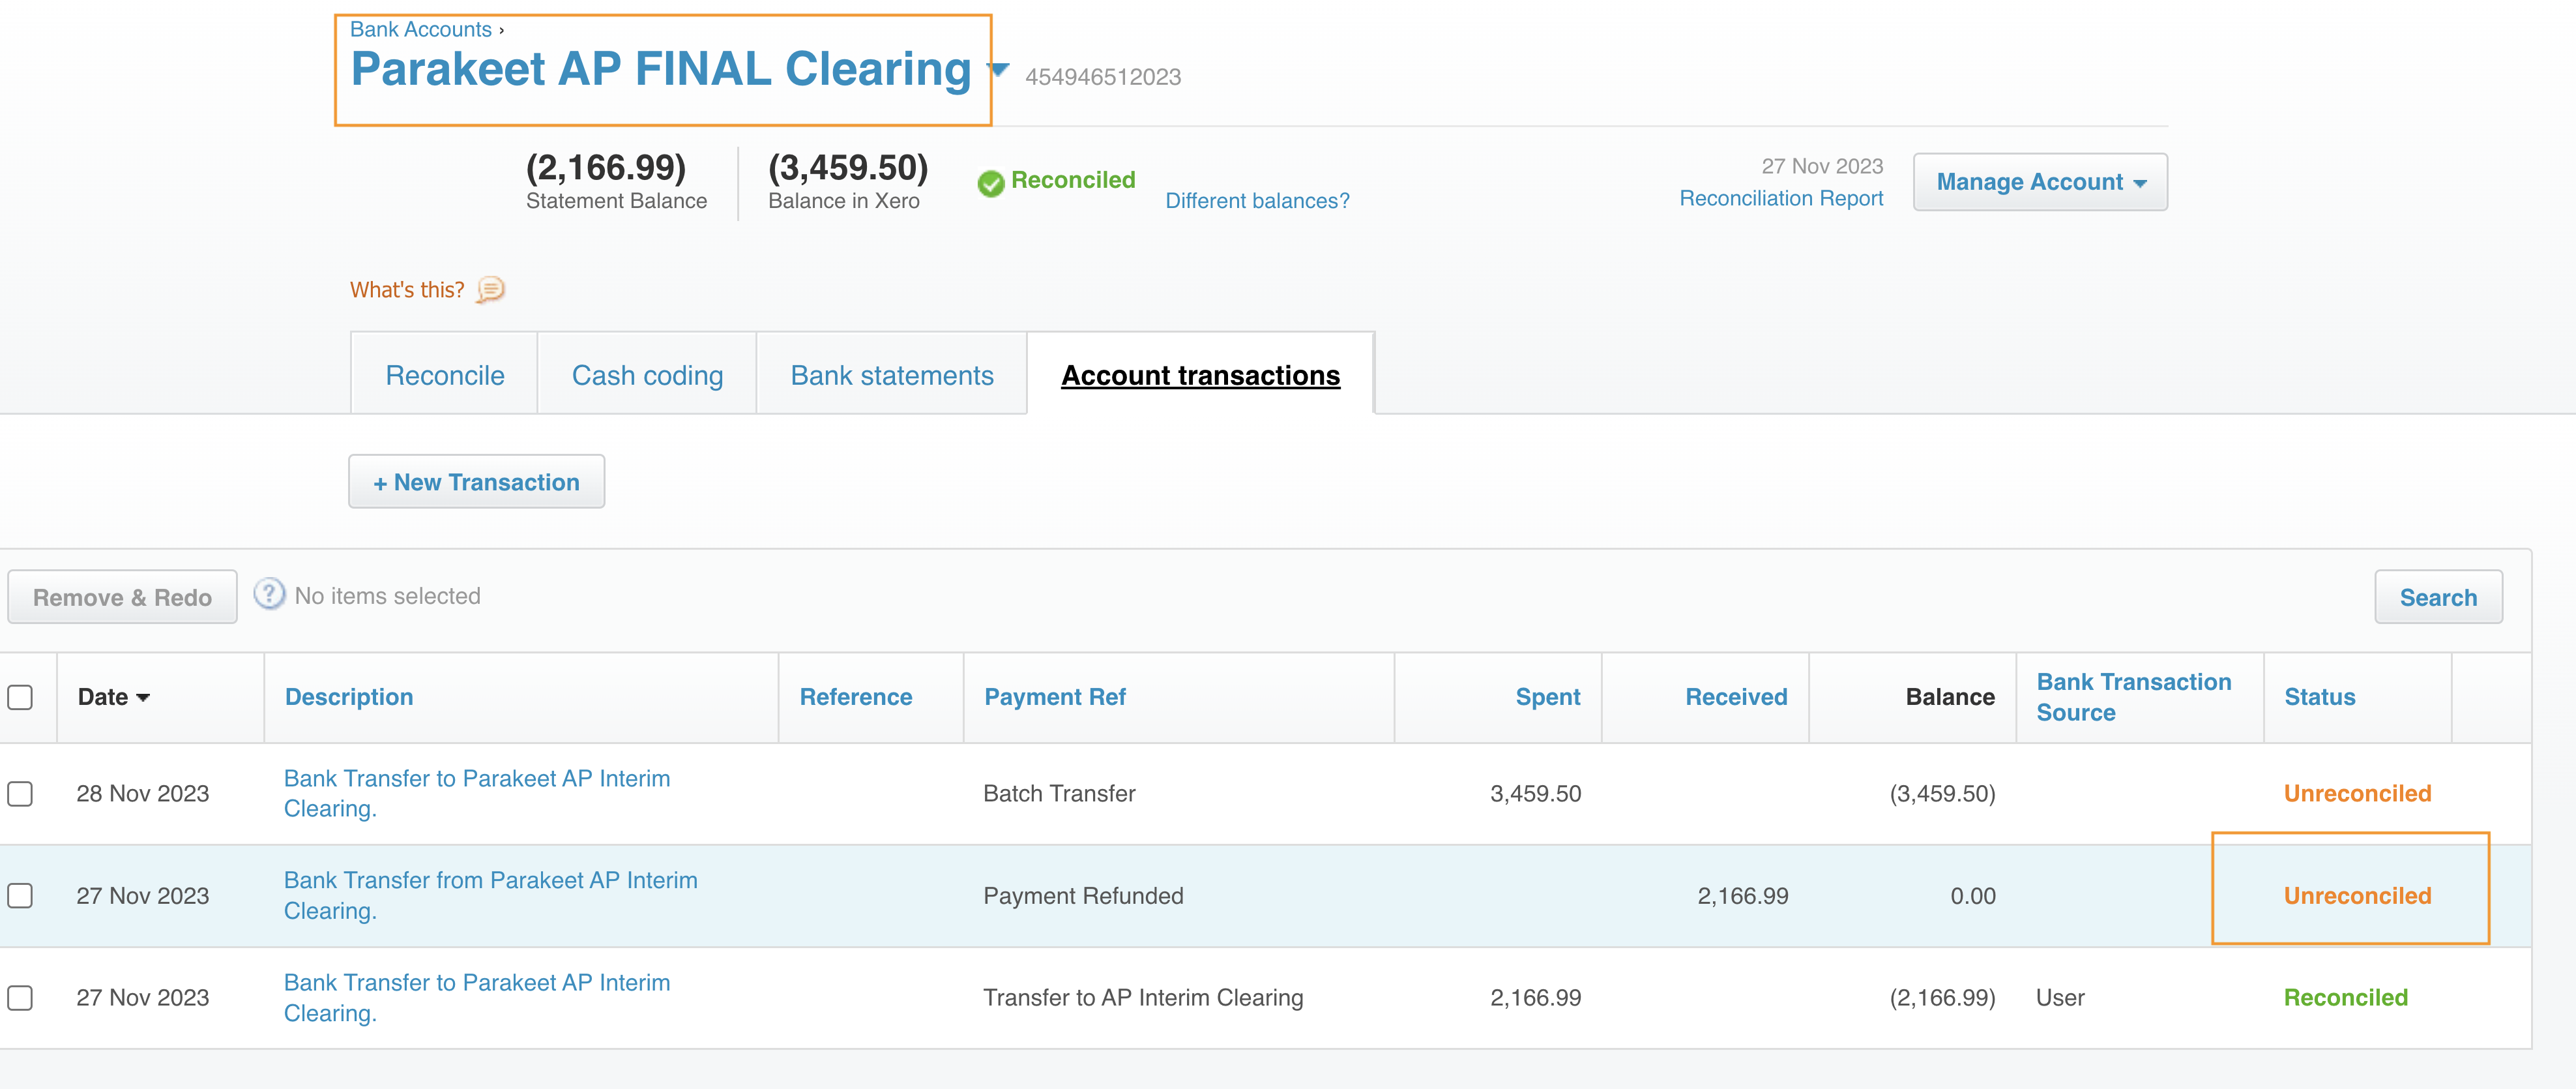
Task: Tick the Reconciled transaction row checkbox
Action: [20, 998]
